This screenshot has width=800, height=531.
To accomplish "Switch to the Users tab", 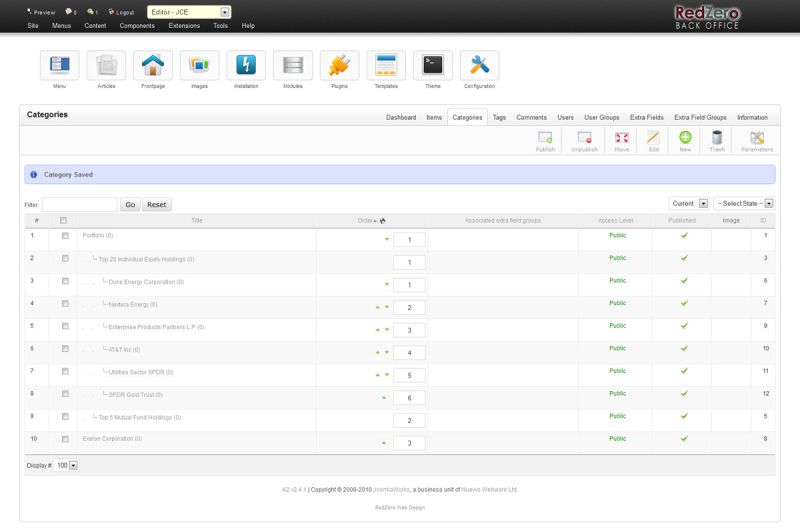I will (565, 117).
